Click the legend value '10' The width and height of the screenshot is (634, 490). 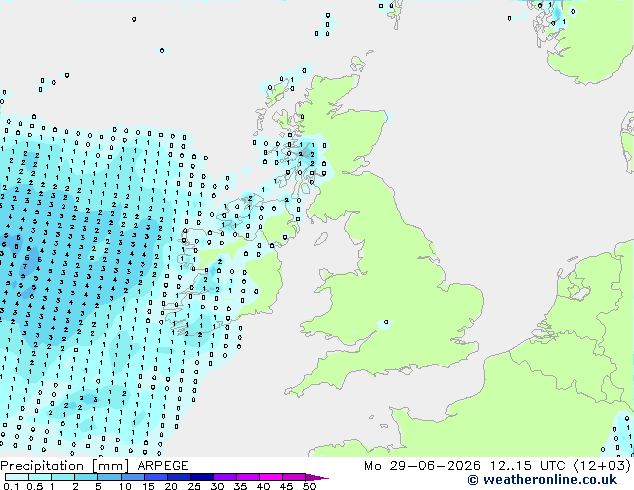[x=125, y=486]
